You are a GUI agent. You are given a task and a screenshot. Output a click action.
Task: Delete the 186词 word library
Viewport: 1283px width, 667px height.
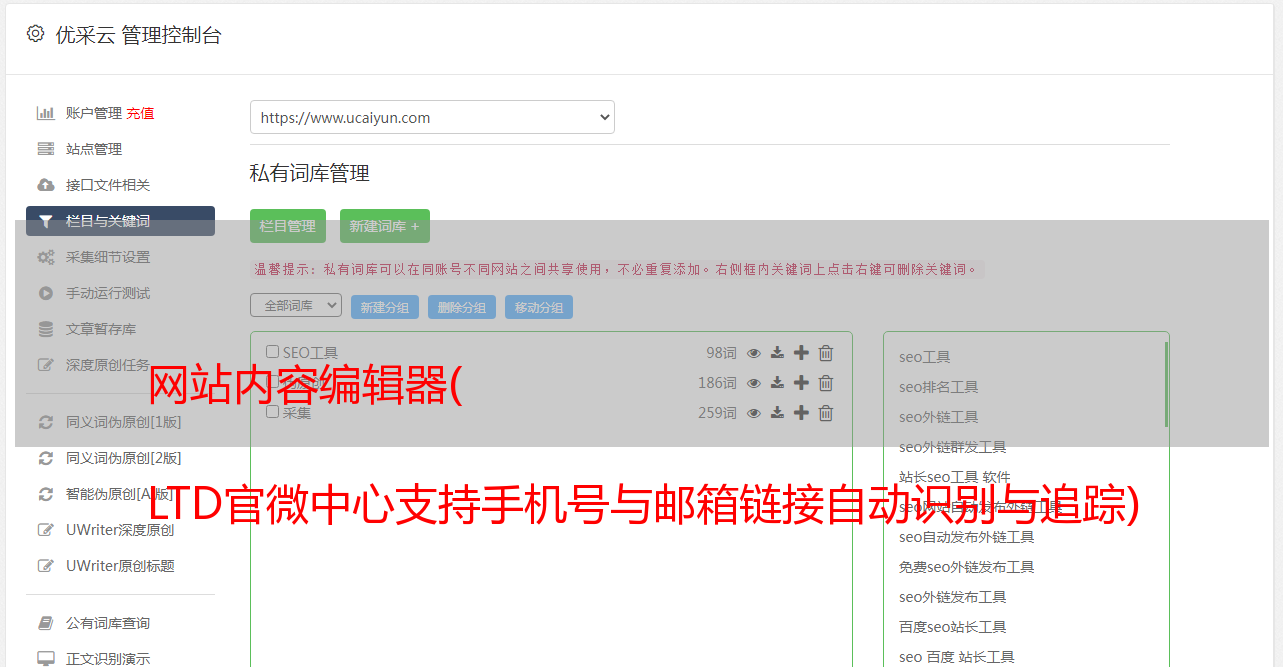click(x=826, y=383)
